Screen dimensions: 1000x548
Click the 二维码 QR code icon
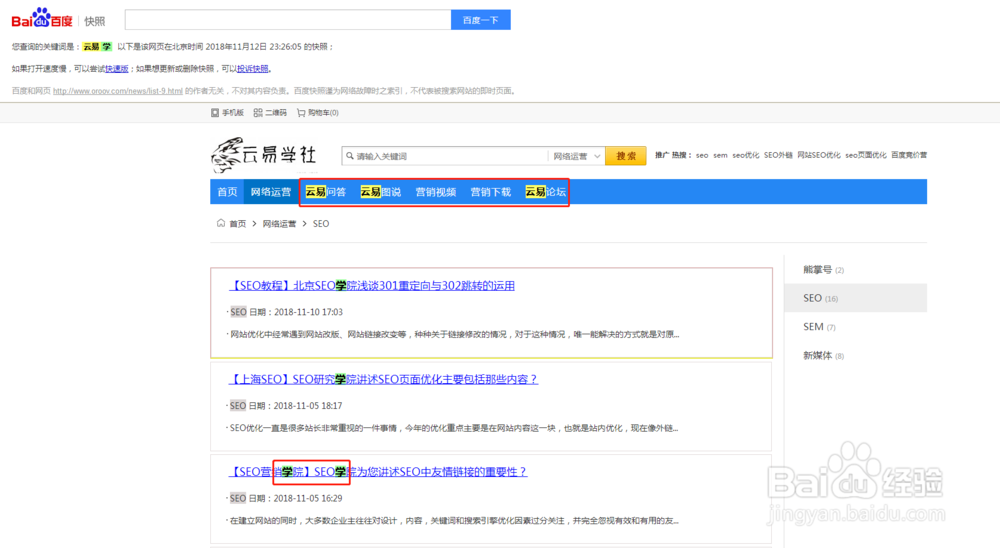click(x=258, y=113)
